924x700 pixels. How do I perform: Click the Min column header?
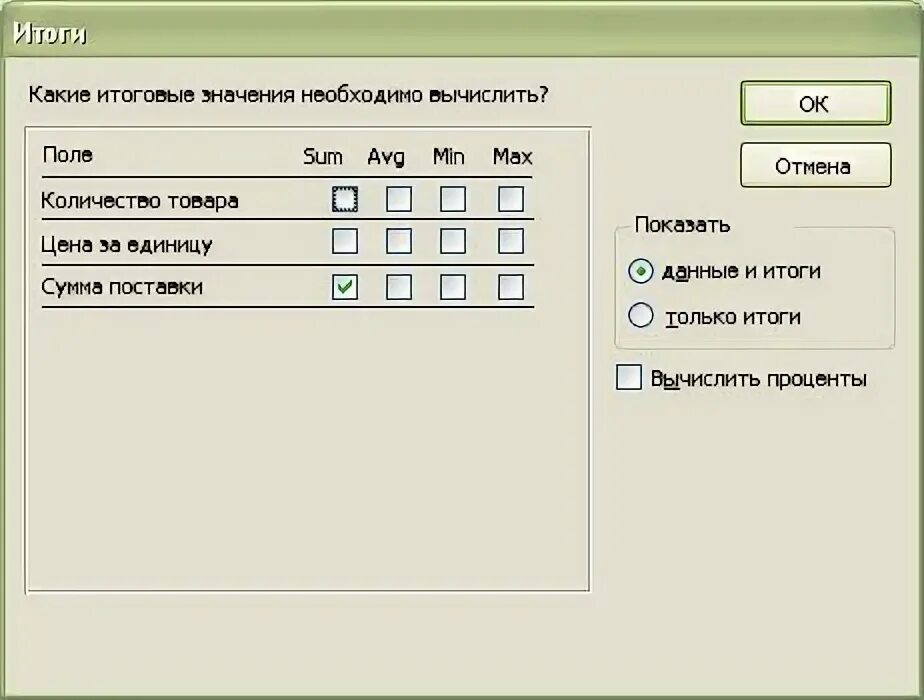click(x=448, y=157)
